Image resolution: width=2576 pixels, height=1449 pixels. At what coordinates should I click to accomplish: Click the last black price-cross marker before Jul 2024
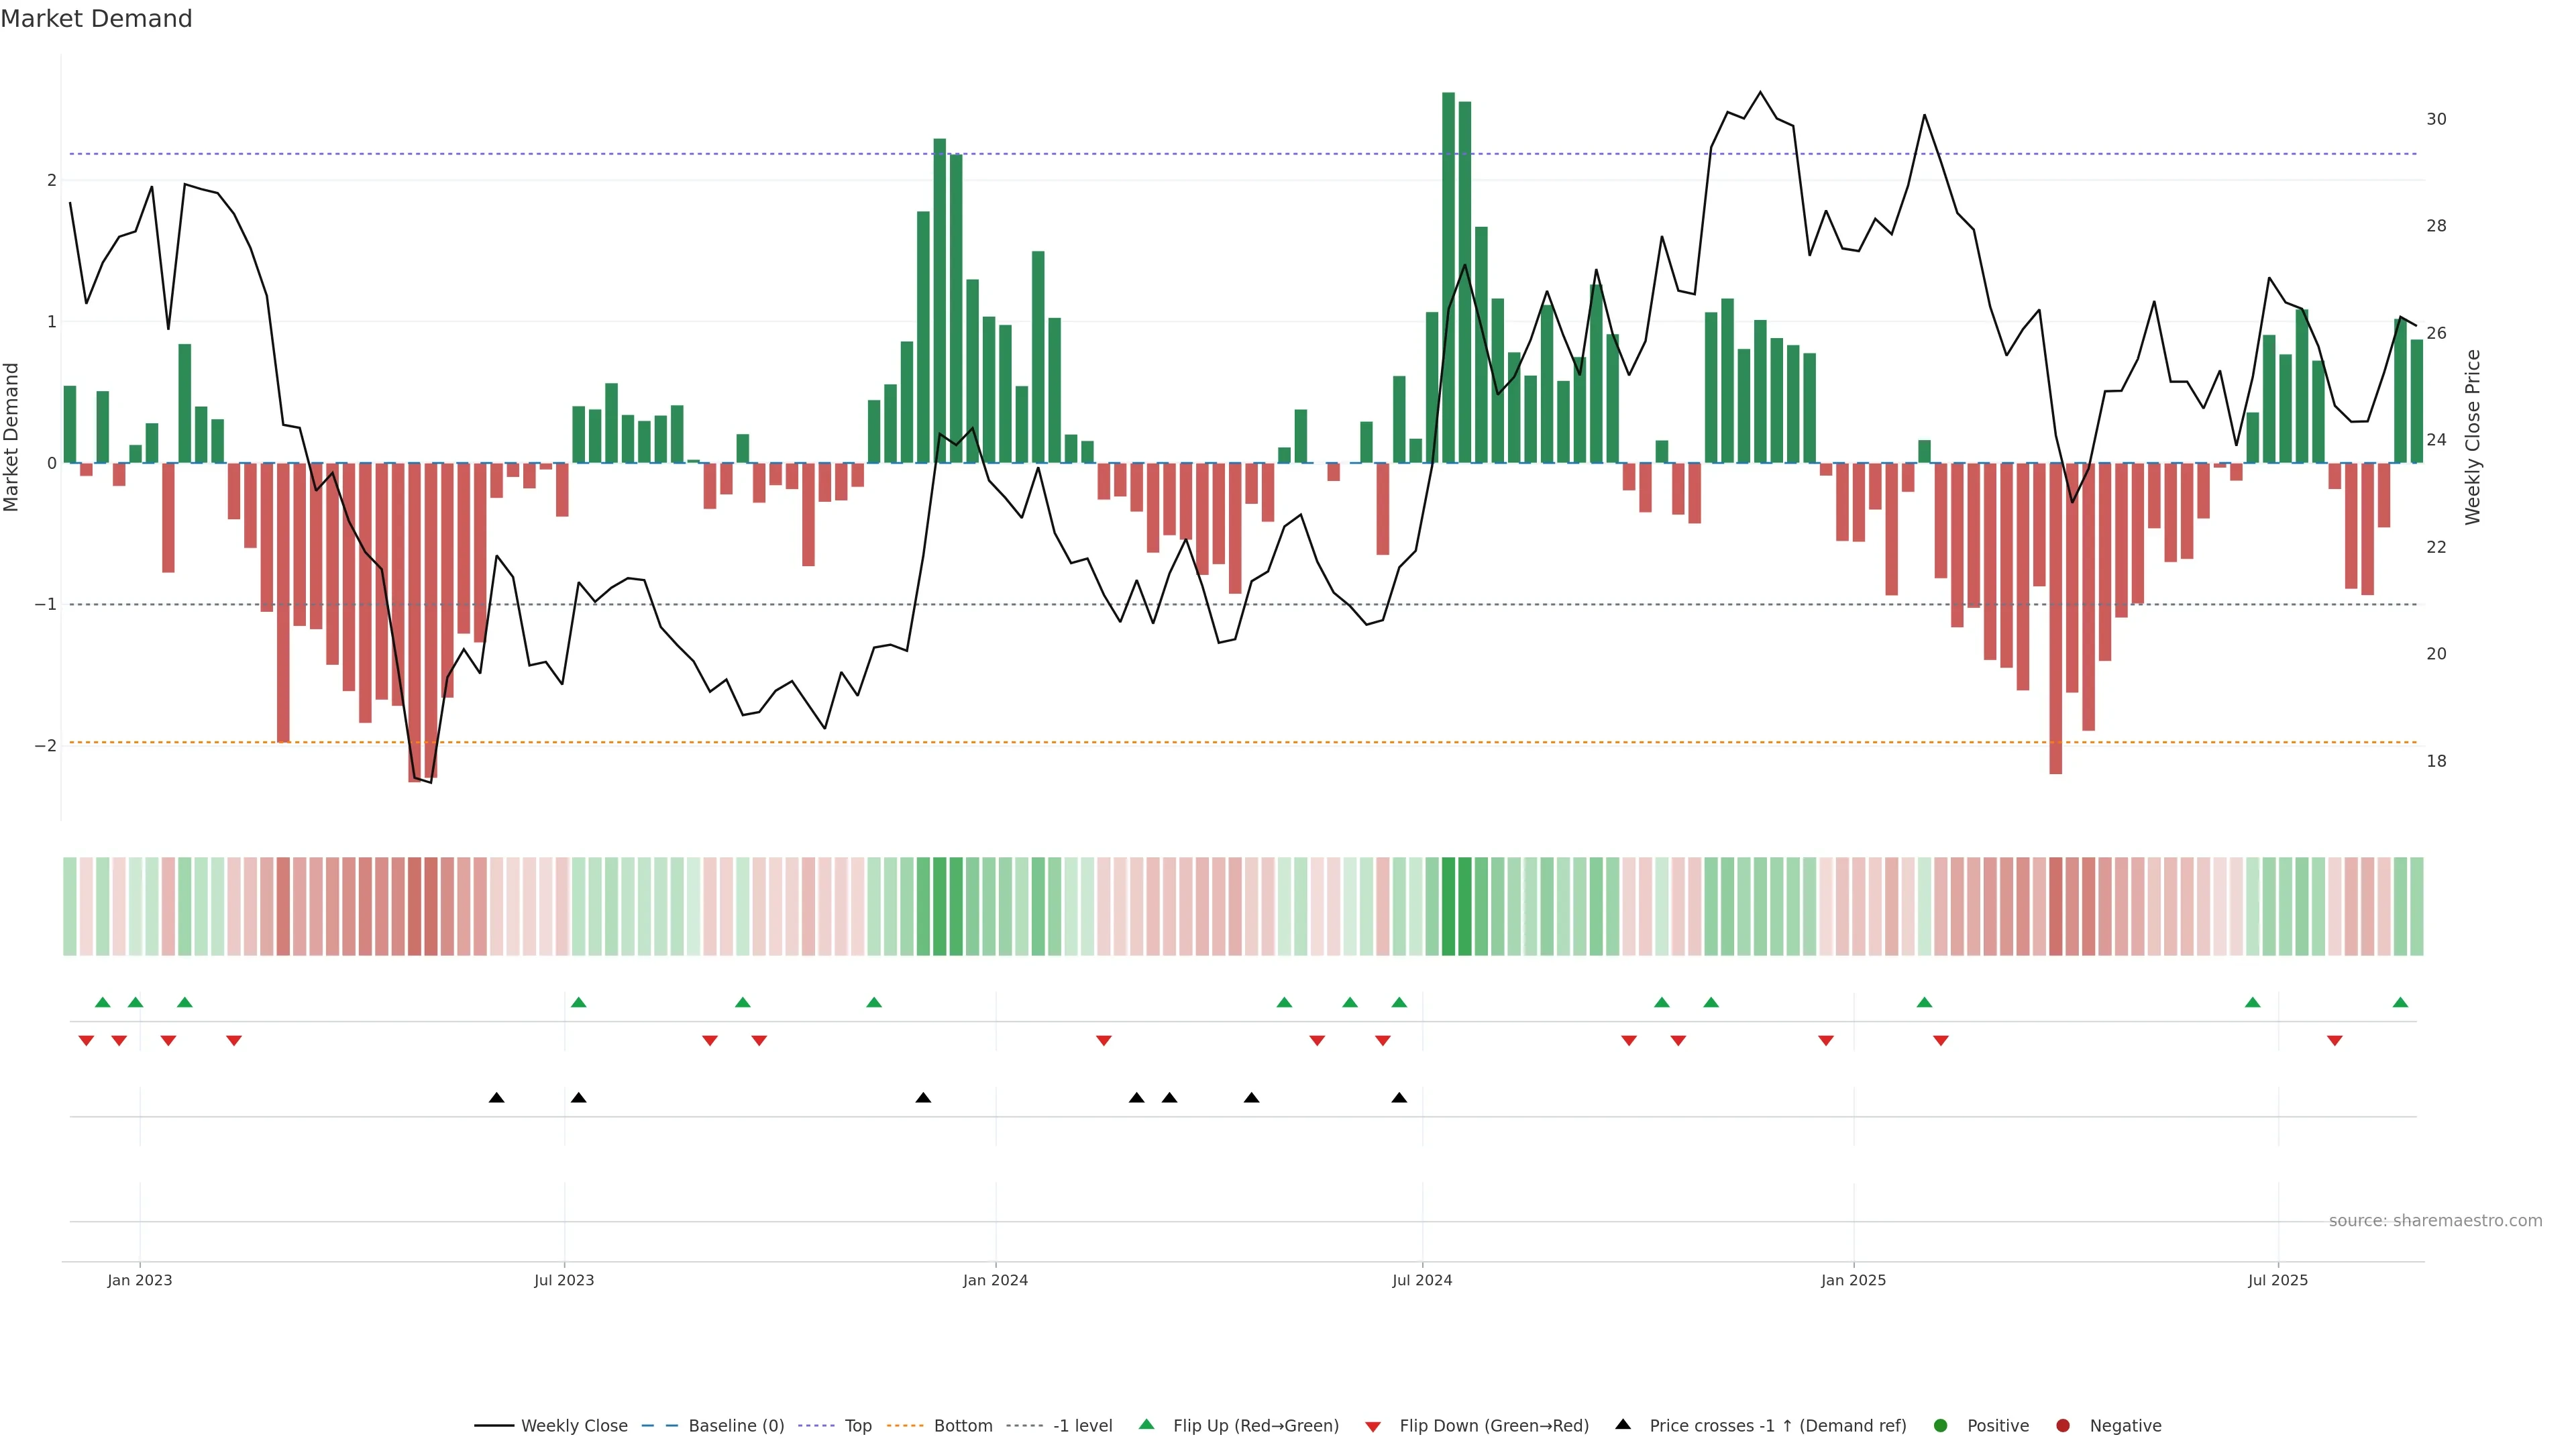point(1399,1098)
